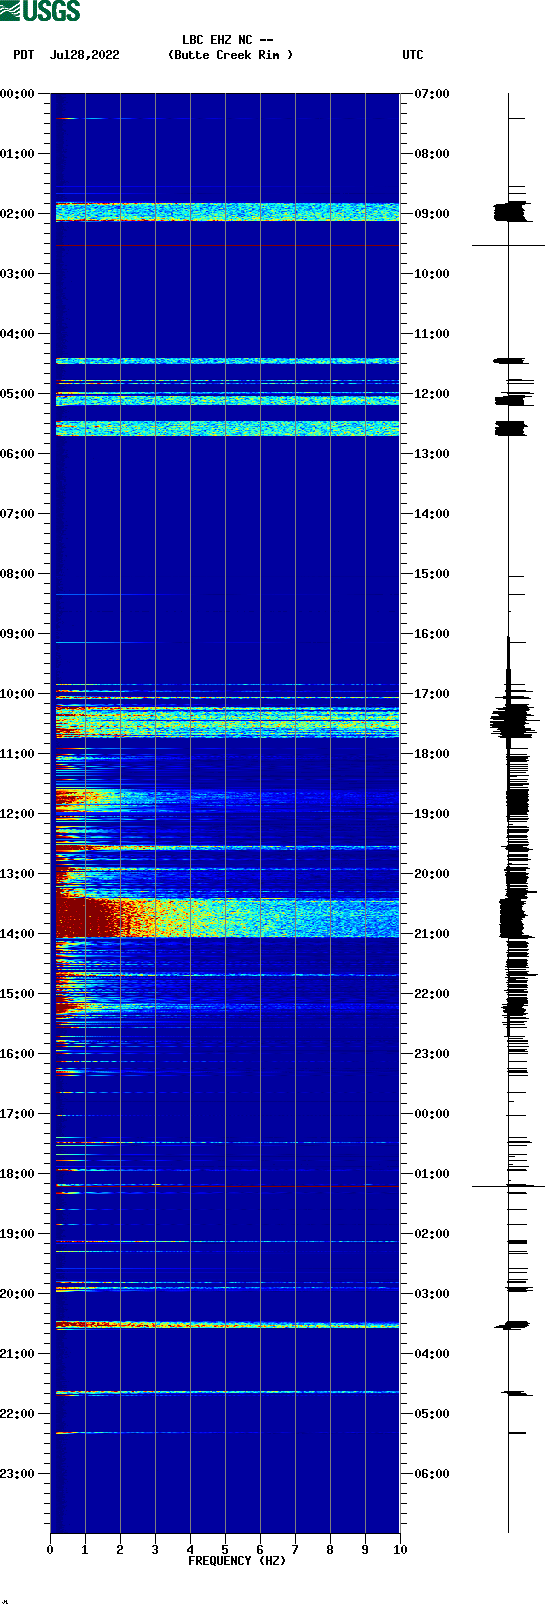This screenshot has height=1613, width=552.
Task: Select the station title LBC EHZ NC --
Action: [x=228, y=40]
